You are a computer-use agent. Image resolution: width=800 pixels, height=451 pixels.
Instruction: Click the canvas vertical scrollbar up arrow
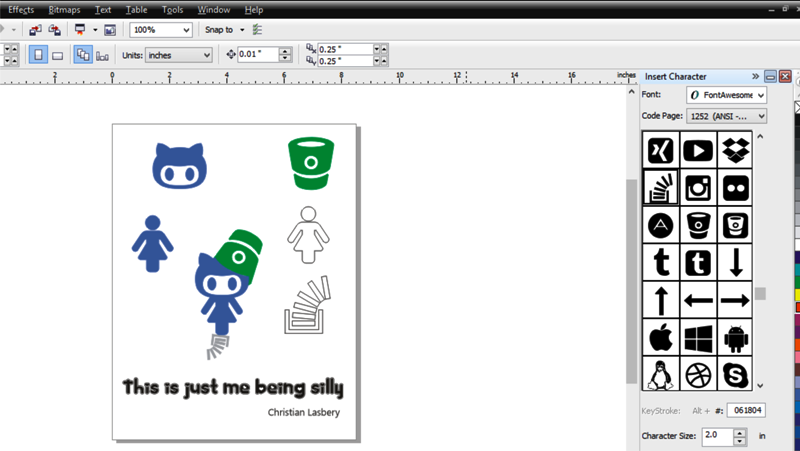pos(632,92)
